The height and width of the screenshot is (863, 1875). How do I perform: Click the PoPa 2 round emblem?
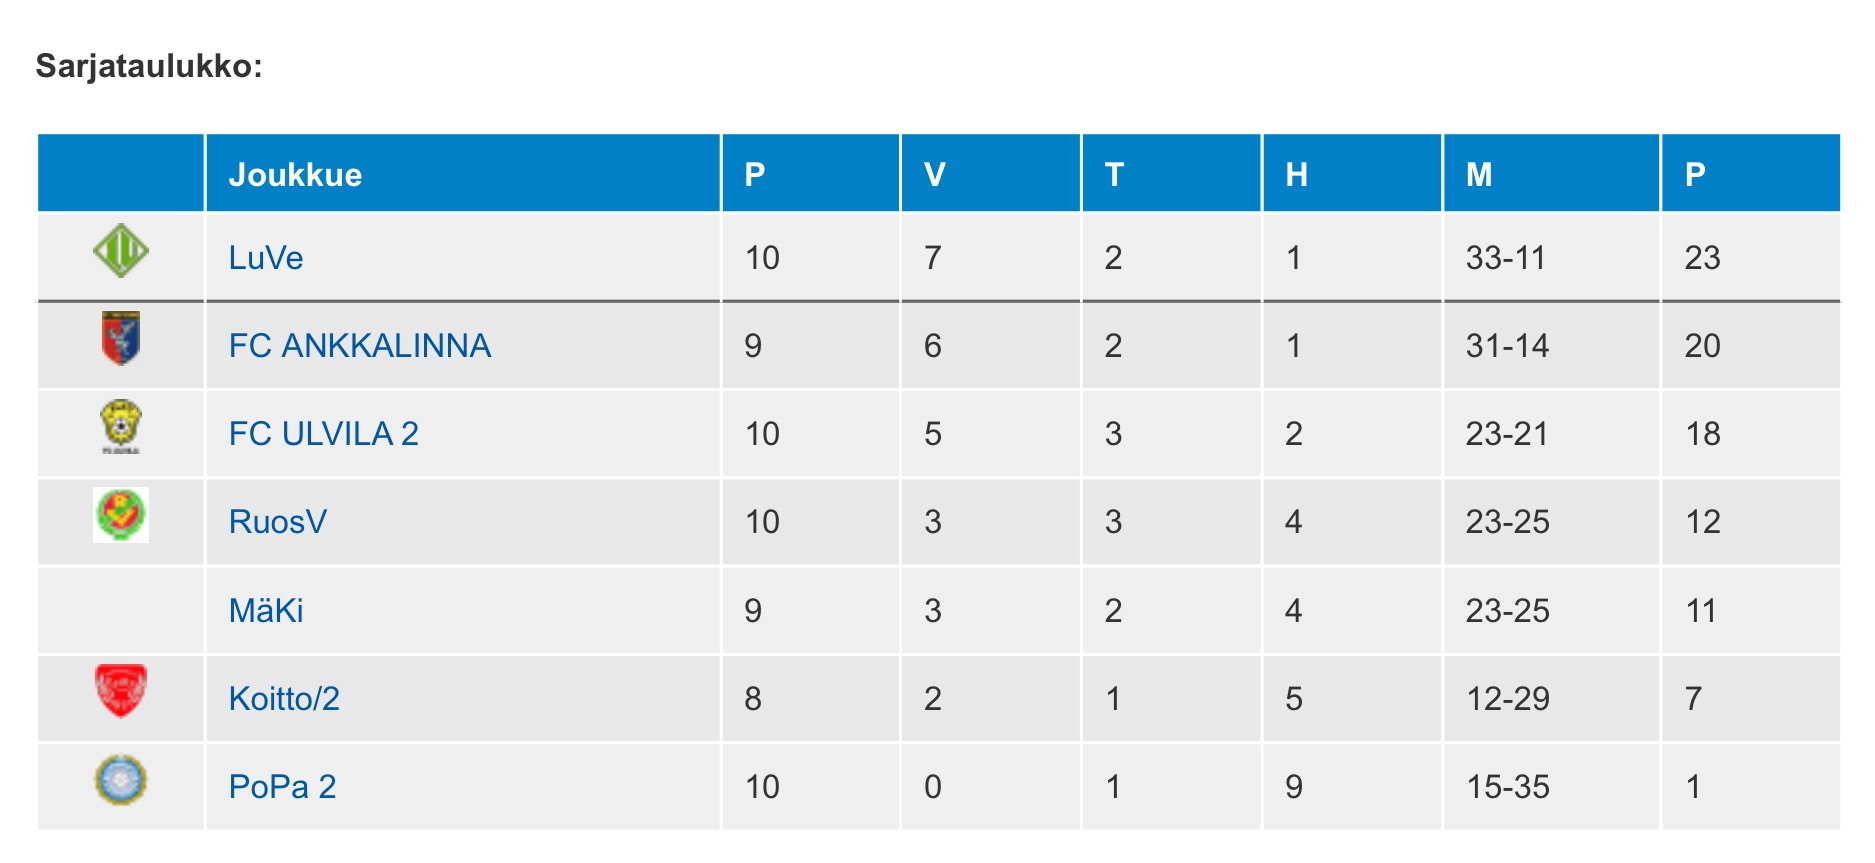click(121, 780)
